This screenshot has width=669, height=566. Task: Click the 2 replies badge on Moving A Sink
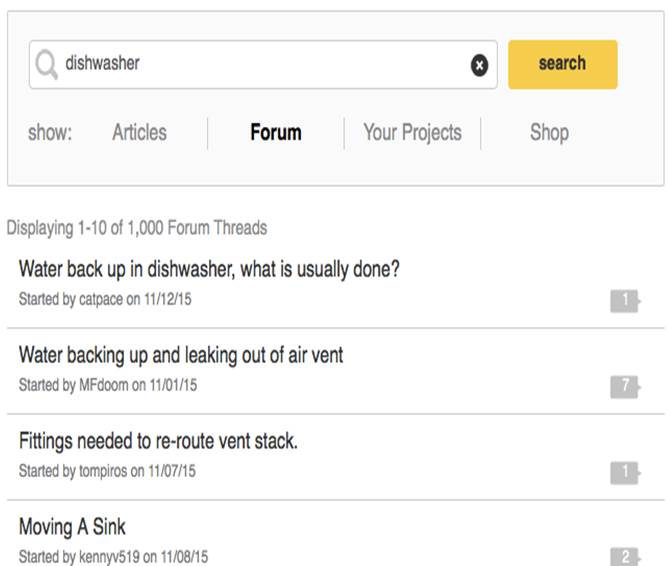[624, 557]
